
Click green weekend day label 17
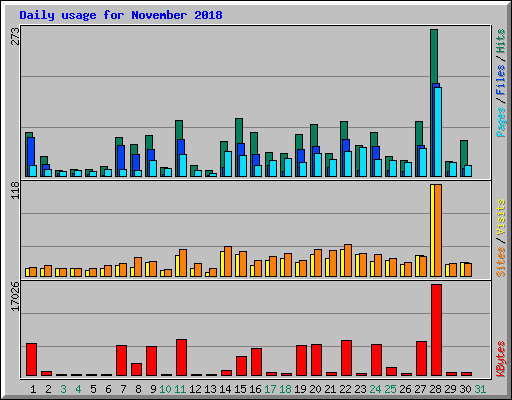pyautogui.click(x=270, y=389)
